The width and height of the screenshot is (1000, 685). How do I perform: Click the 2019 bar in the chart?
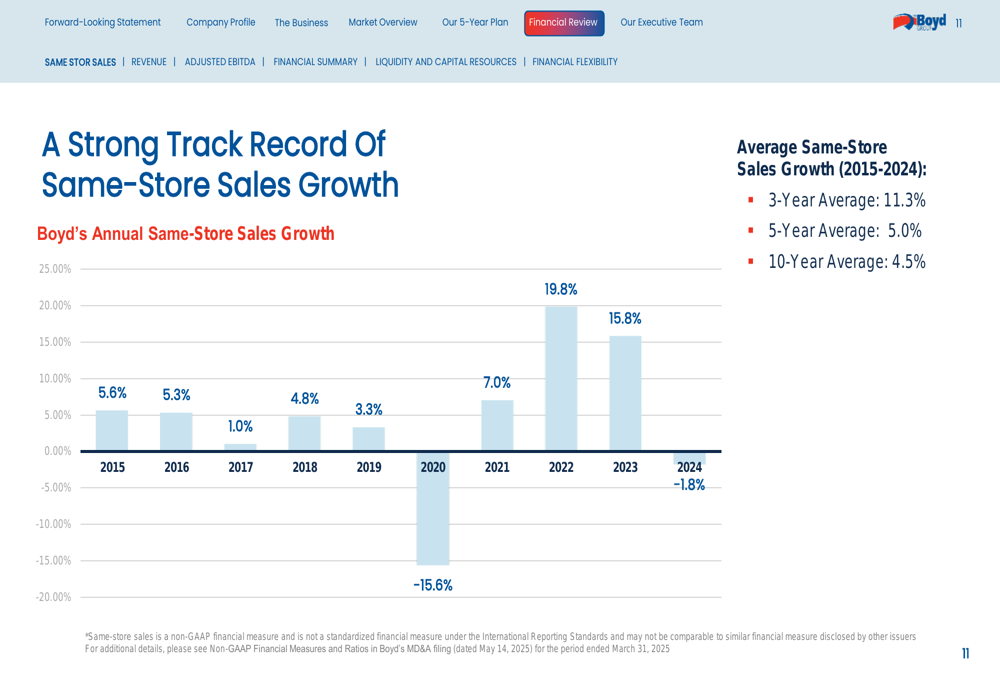tap(369, 439)
